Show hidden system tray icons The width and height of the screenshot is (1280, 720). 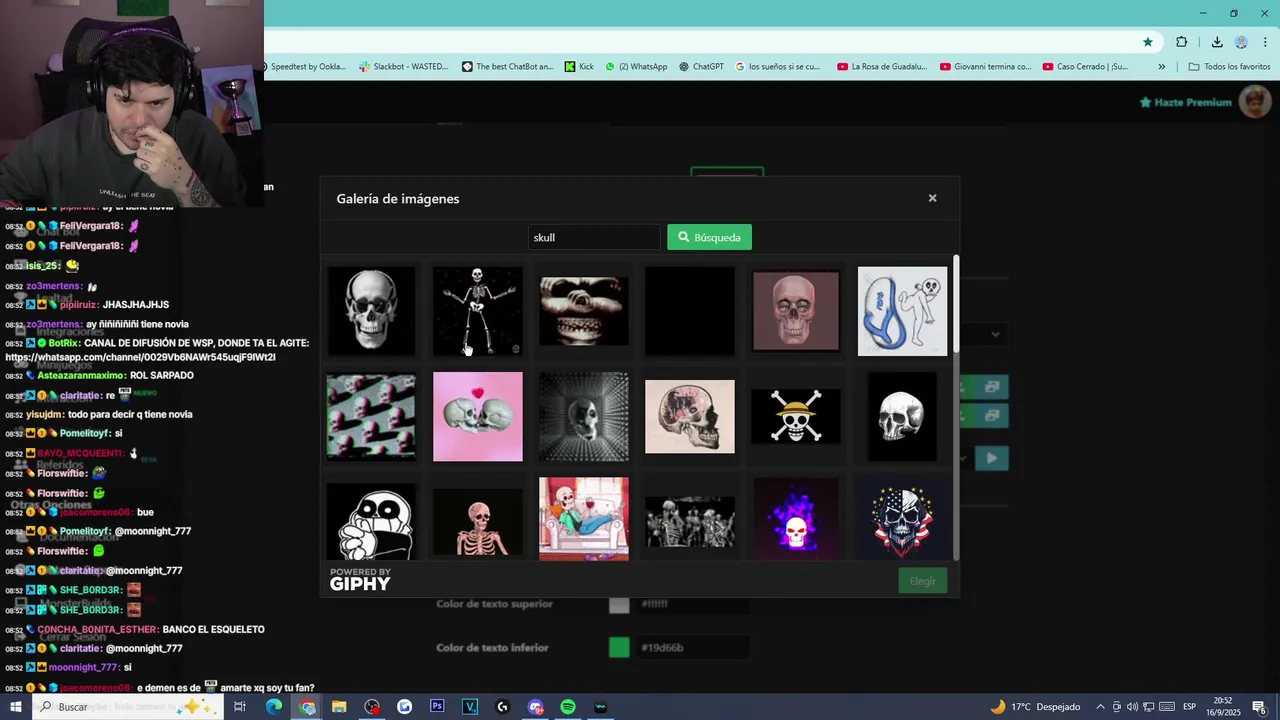click(1100, 707)
